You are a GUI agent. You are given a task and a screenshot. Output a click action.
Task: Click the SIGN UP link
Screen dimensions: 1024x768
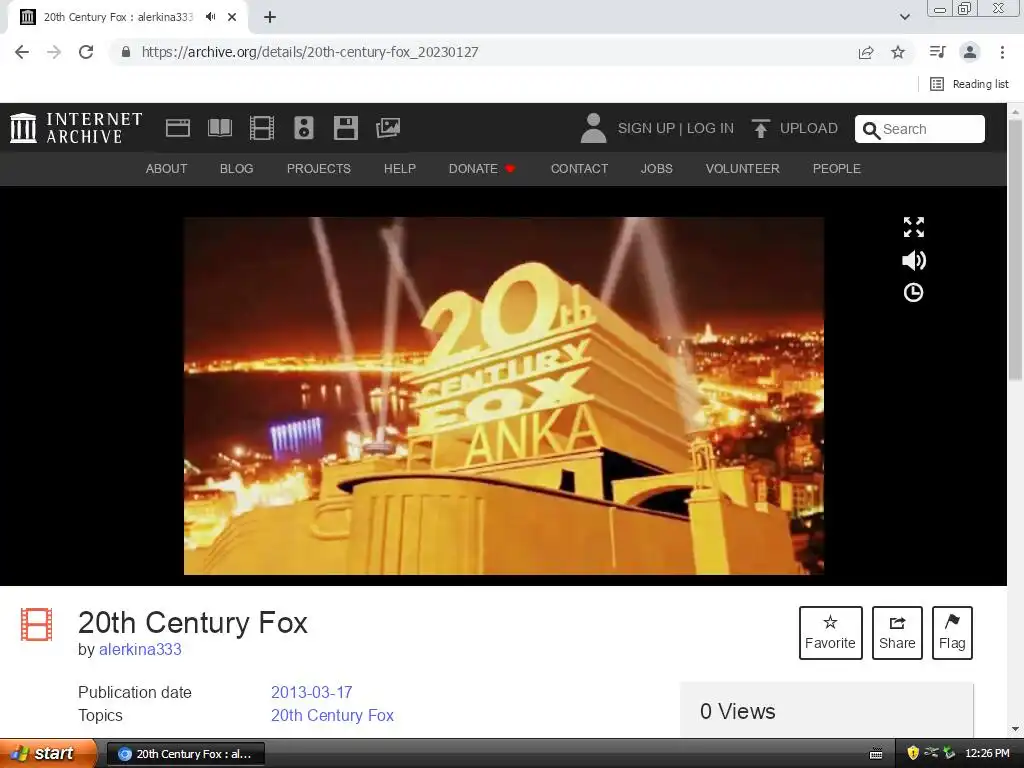tap(646, 129)
